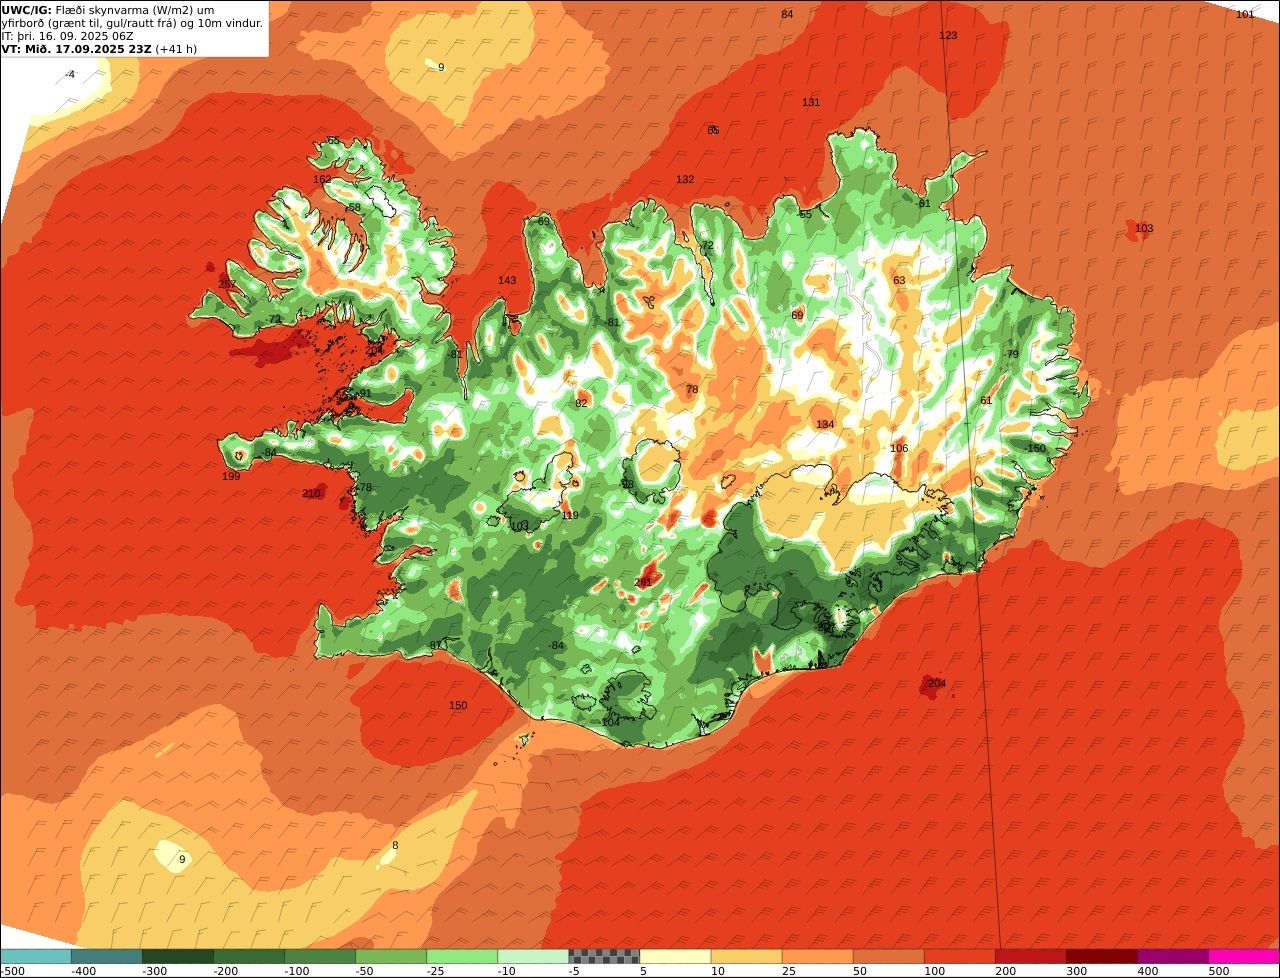Image resolution: width=1280 pixels, height=978 pixels.
Task: Select the dark maroon legend swatch between 300 and 400
Action: (x=1101, y=956)
